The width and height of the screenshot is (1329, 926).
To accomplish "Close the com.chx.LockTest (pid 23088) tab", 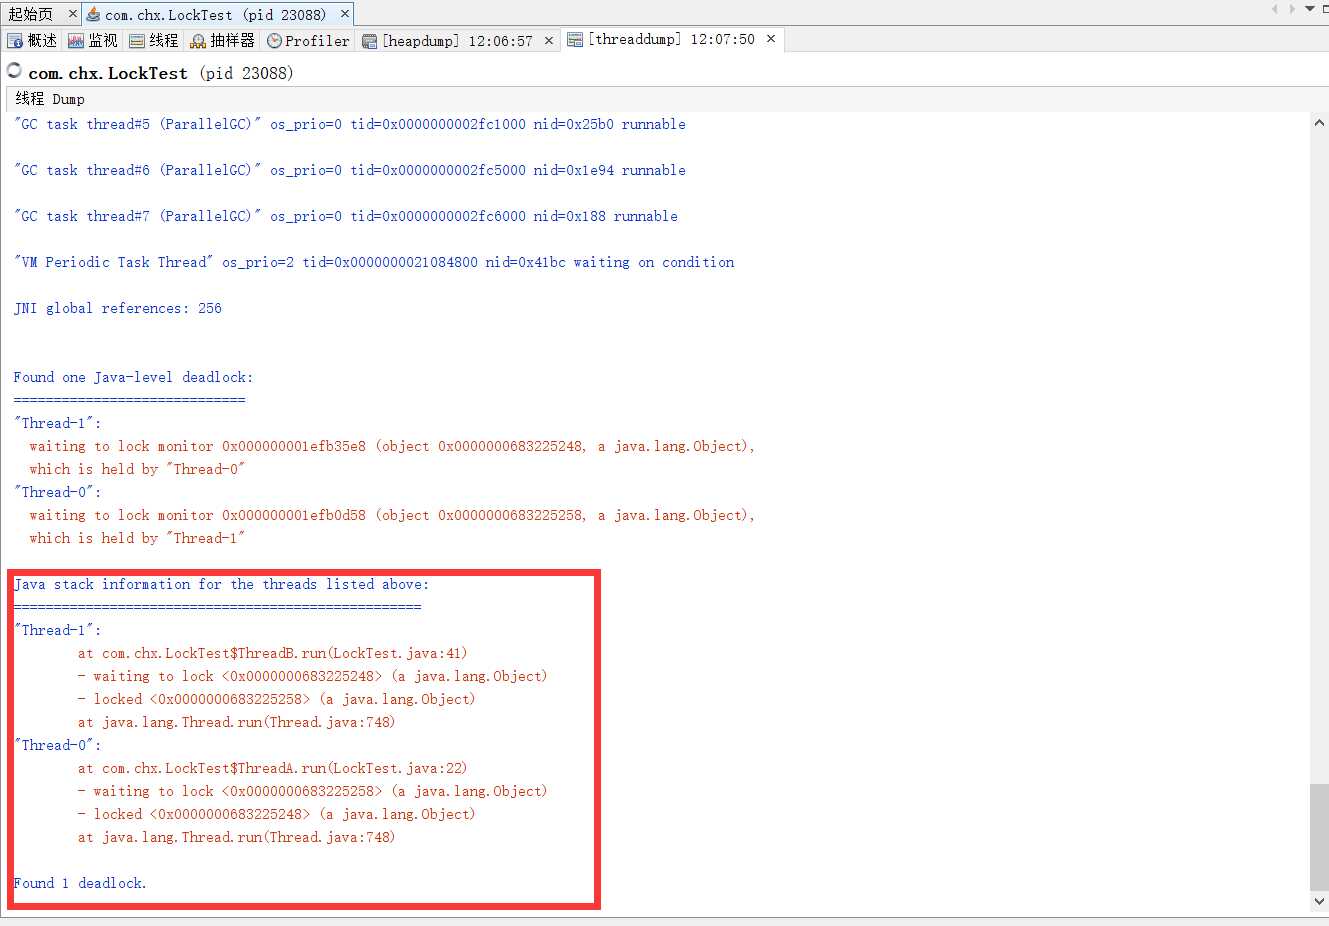I will coord(345,14).
